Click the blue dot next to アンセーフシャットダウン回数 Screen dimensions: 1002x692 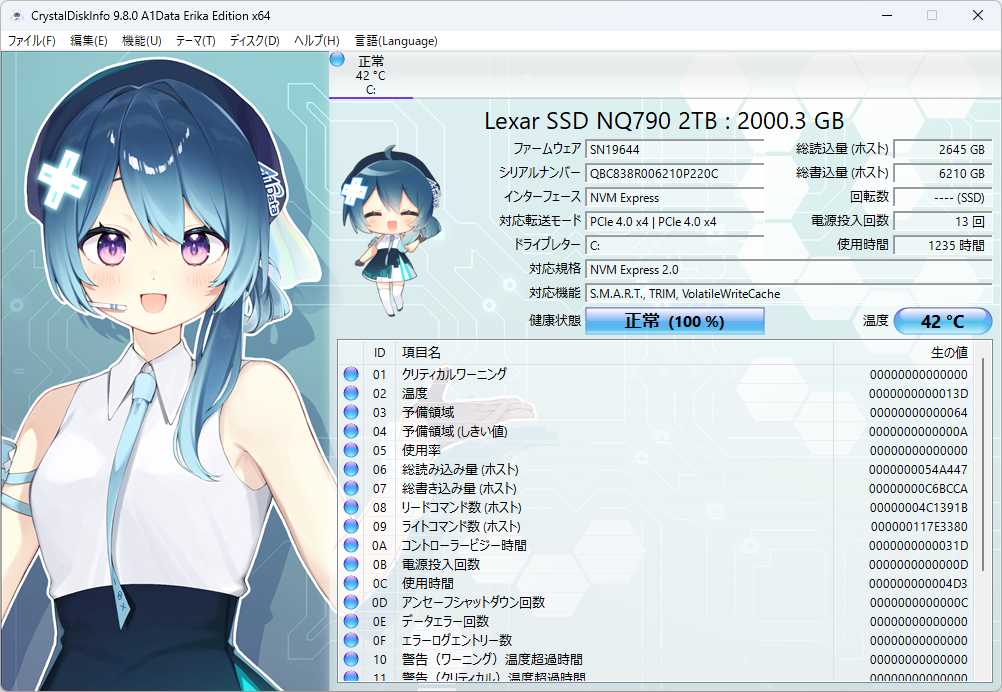(x=351, y=602)
